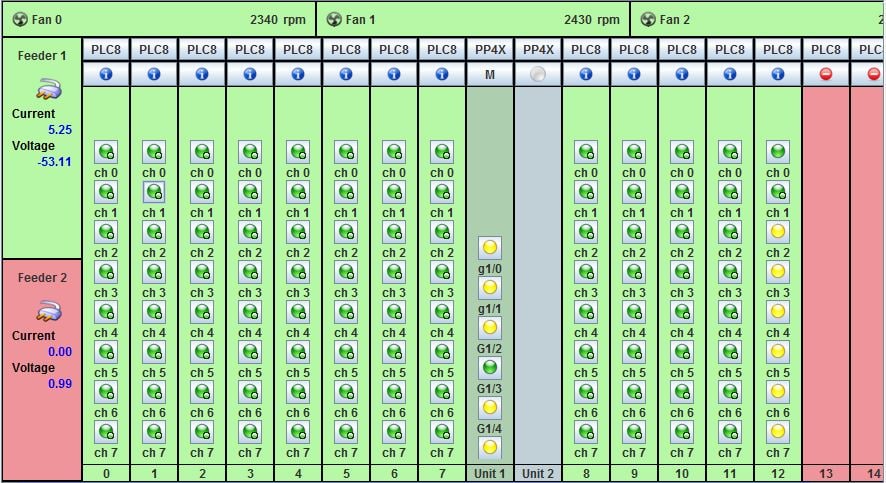Click the M status button of Unit 1

click(490, 74)
